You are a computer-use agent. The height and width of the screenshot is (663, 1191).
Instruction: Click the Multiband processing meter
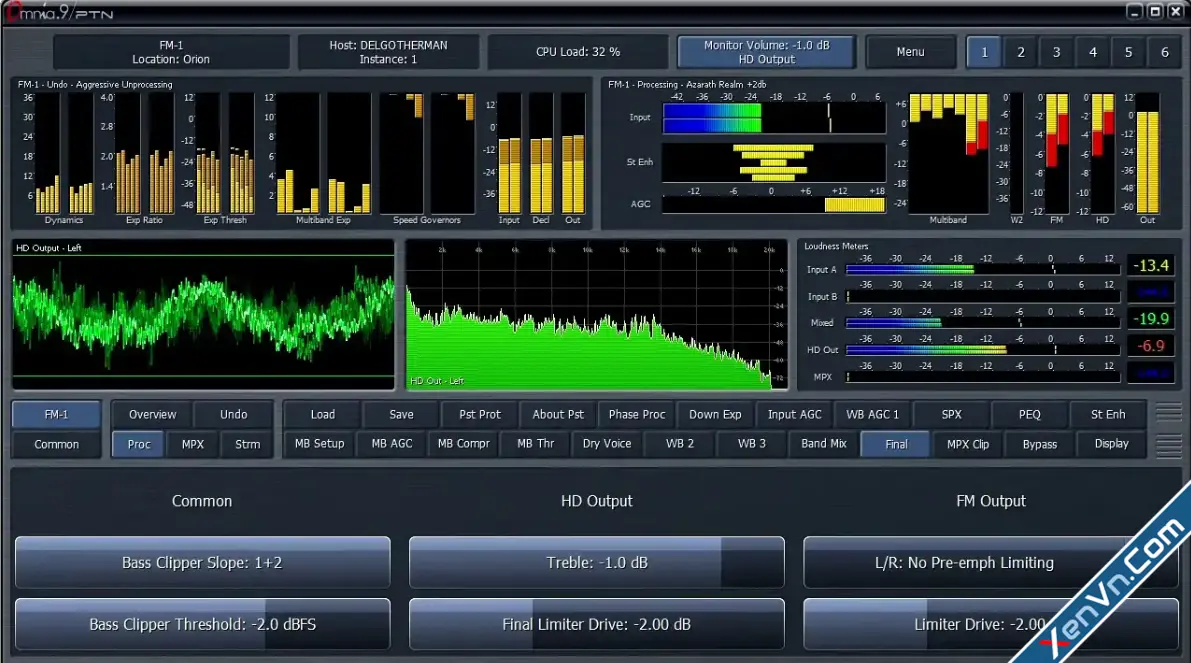[949, 153]
